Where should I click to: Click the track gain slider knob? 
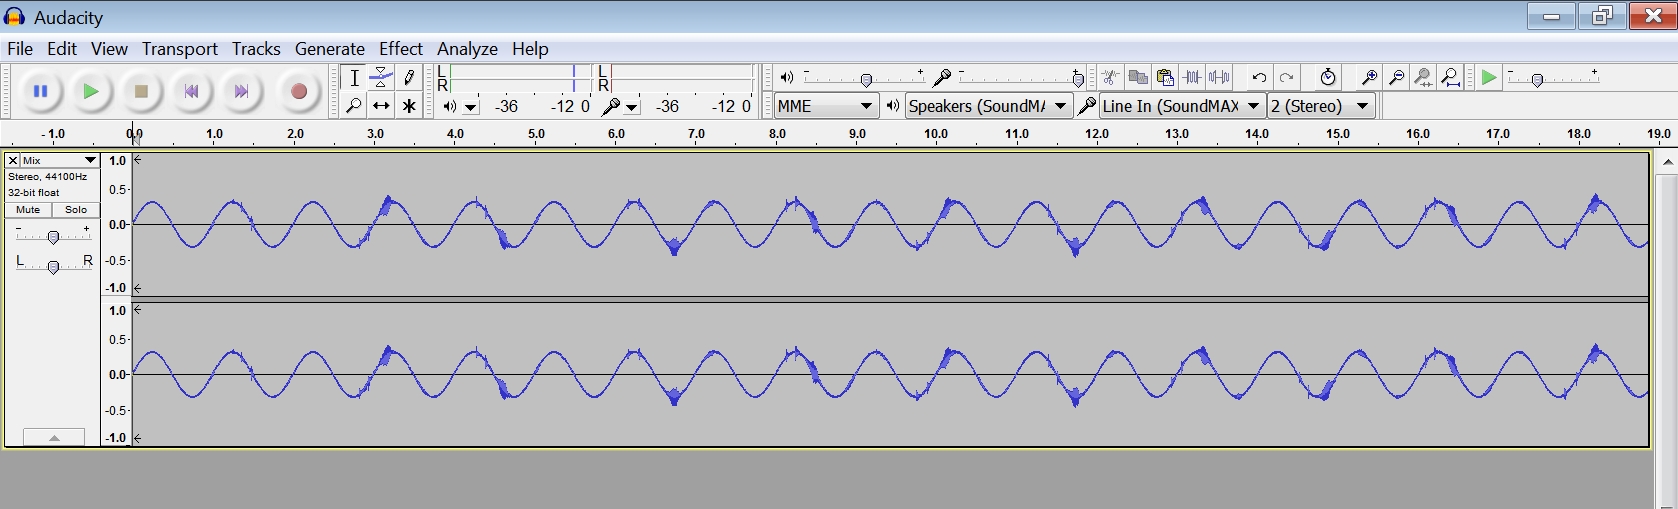pyautogui.click(x=53, y=237)
